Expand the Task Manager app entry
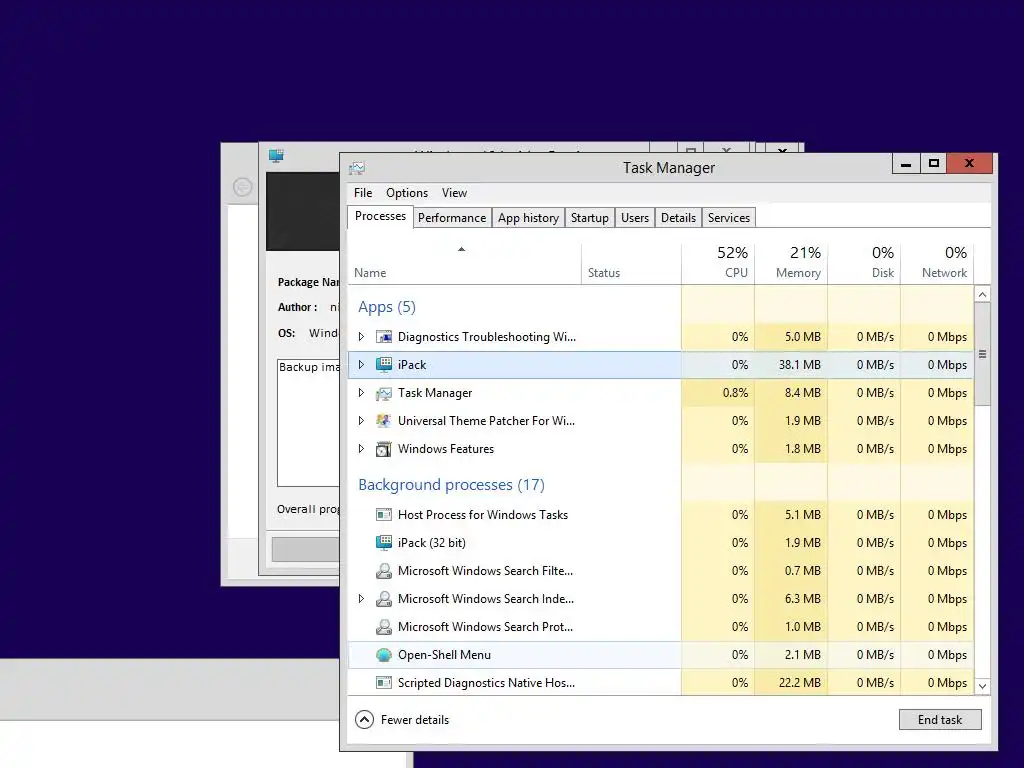 coord(361,393)
